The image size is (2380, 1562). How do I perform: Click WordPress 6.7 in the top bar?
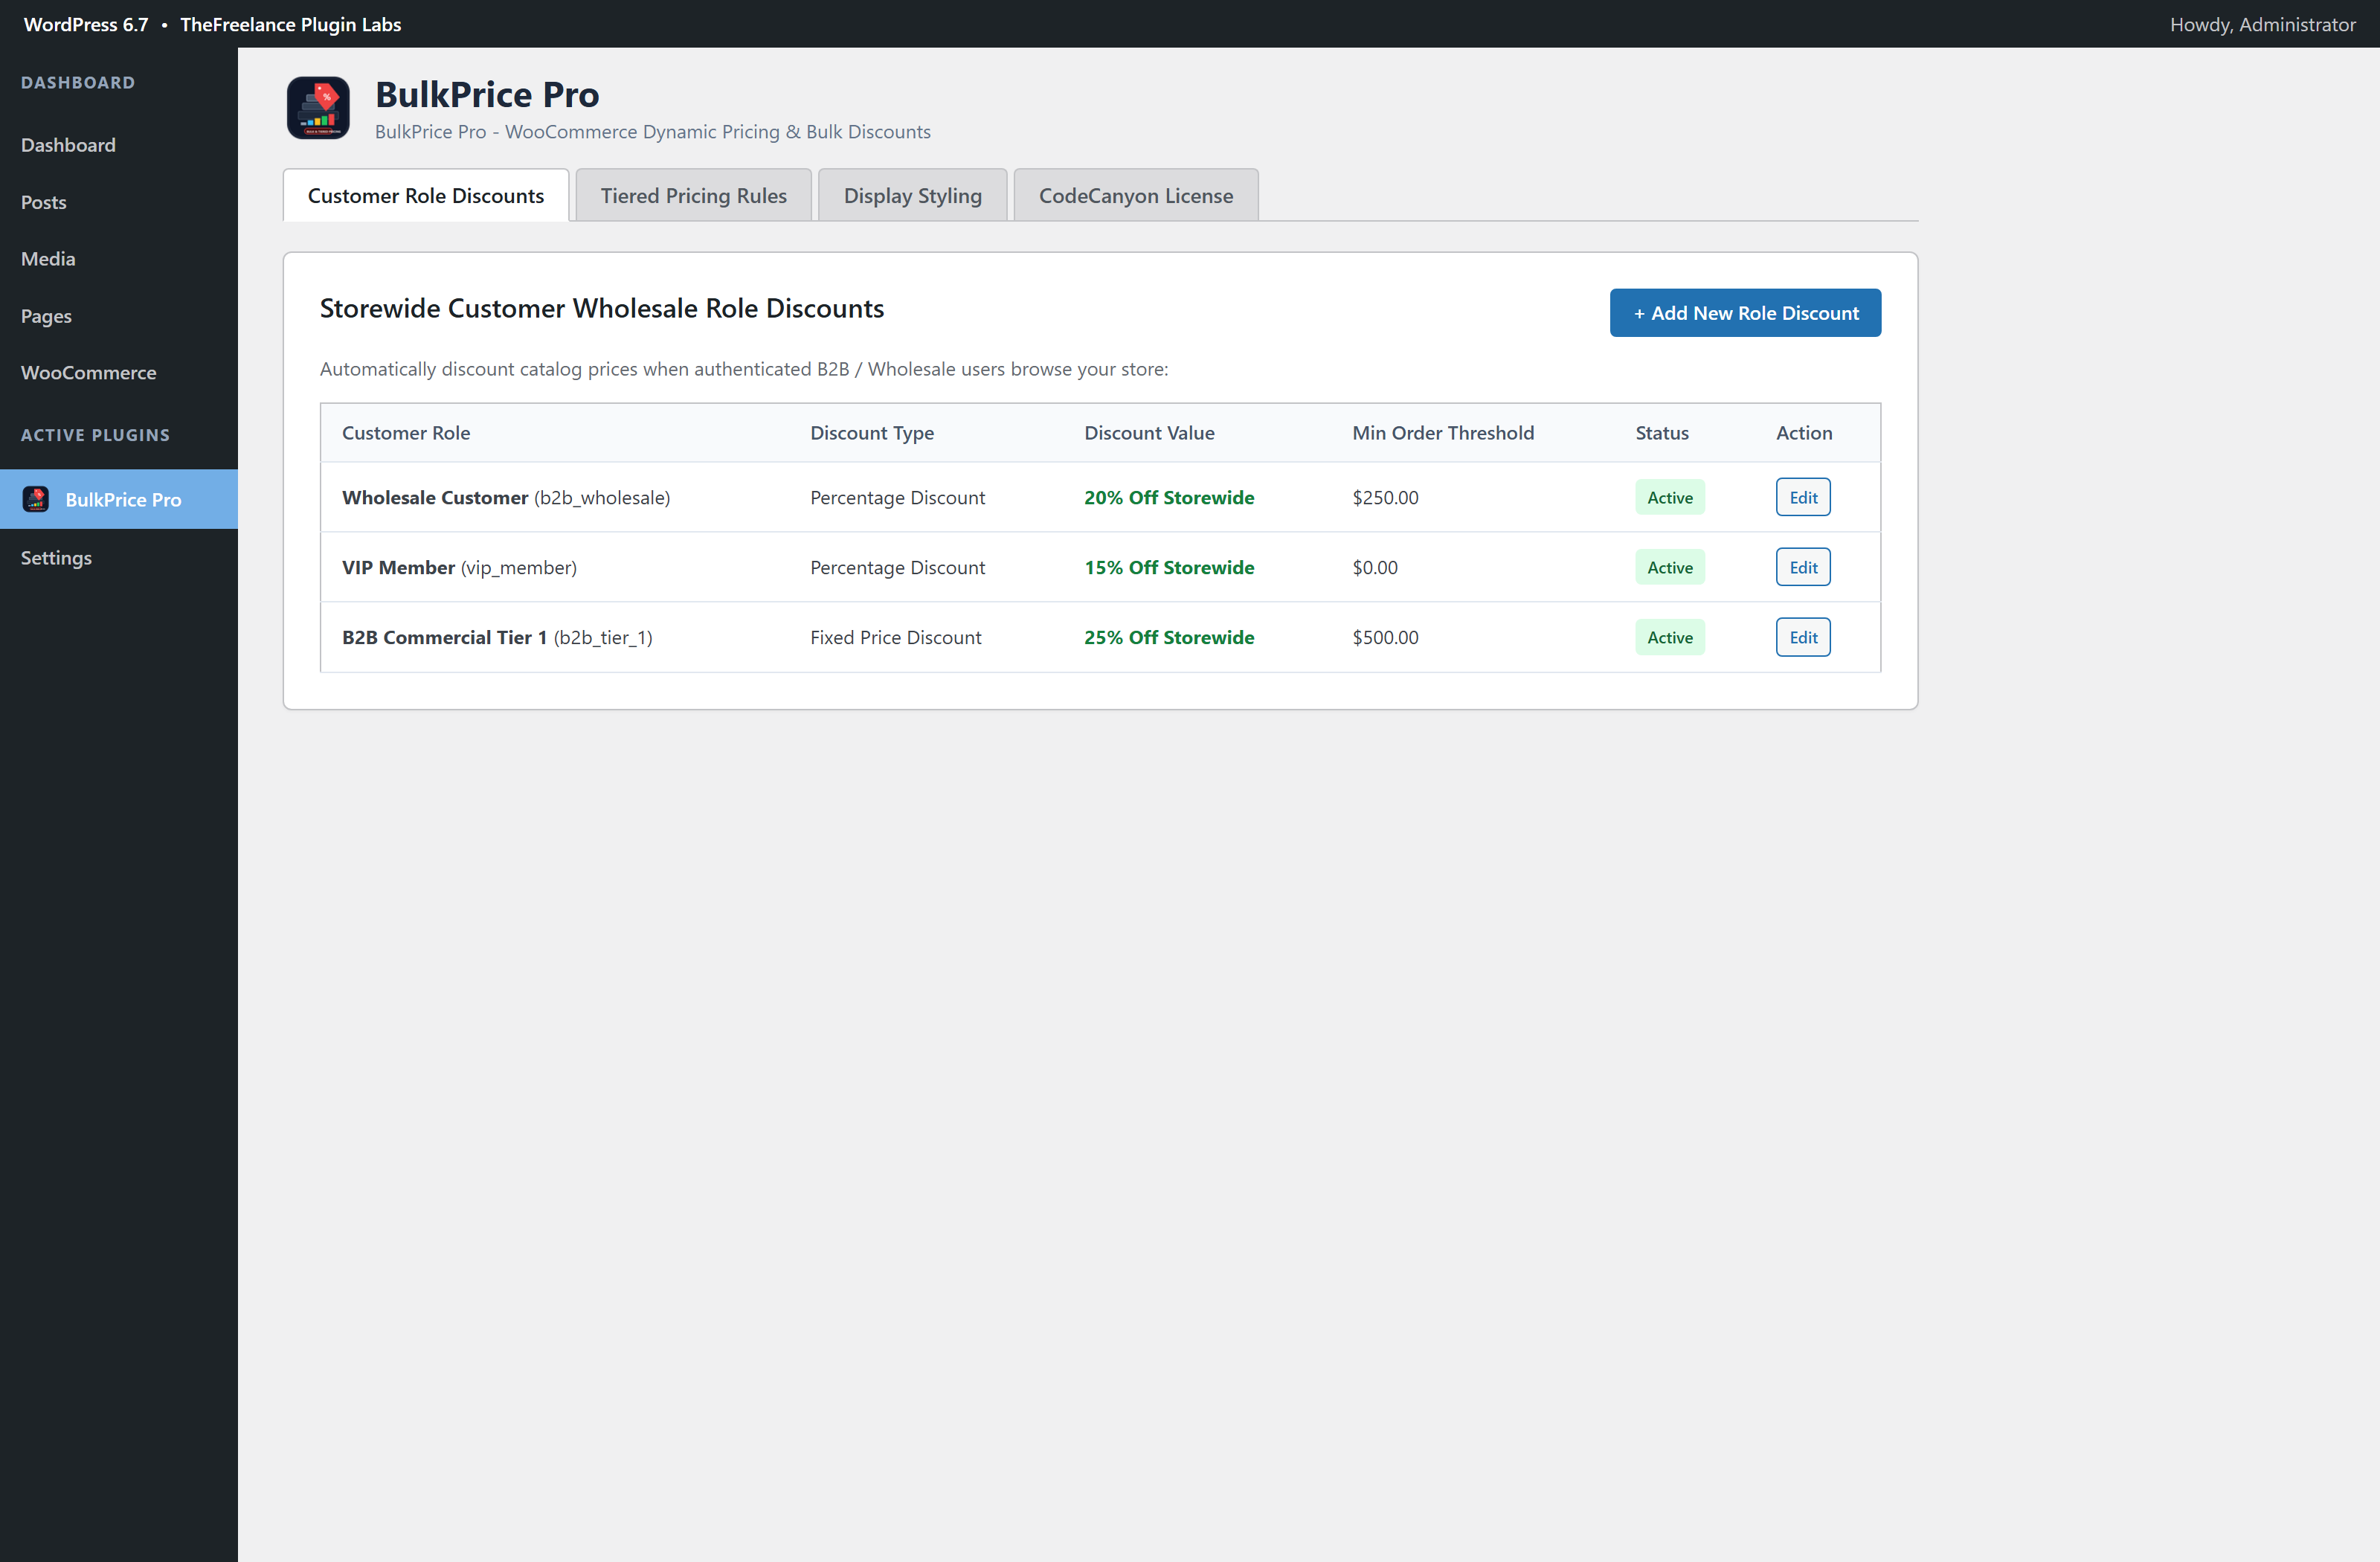pos(86,24)
